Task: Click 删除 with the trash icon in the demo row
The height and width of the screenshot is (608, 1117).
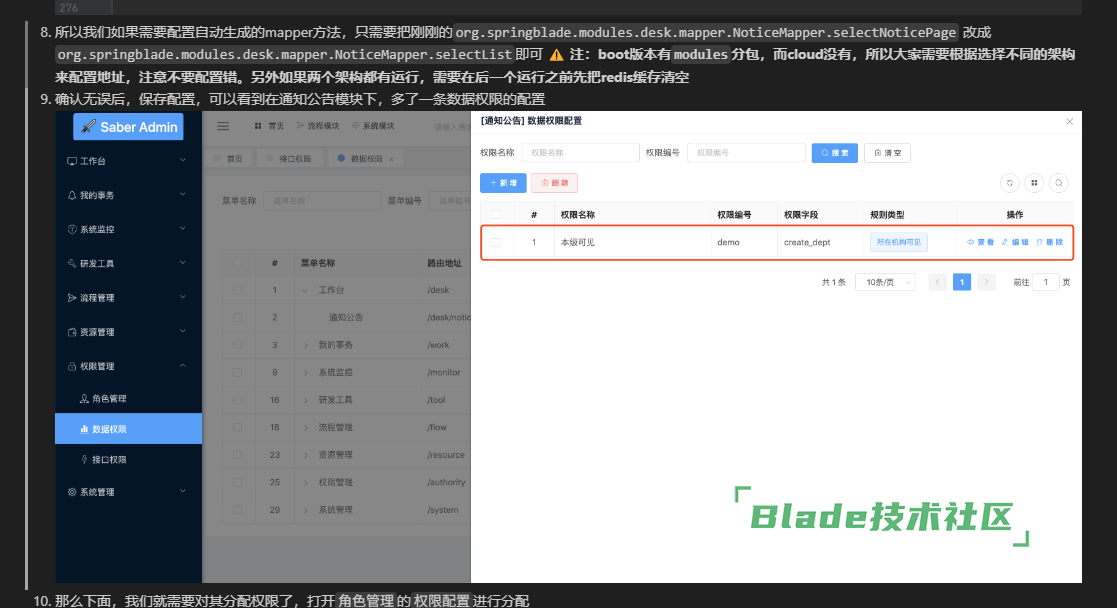Action: pyautogui.click(x=1049, y=242)
